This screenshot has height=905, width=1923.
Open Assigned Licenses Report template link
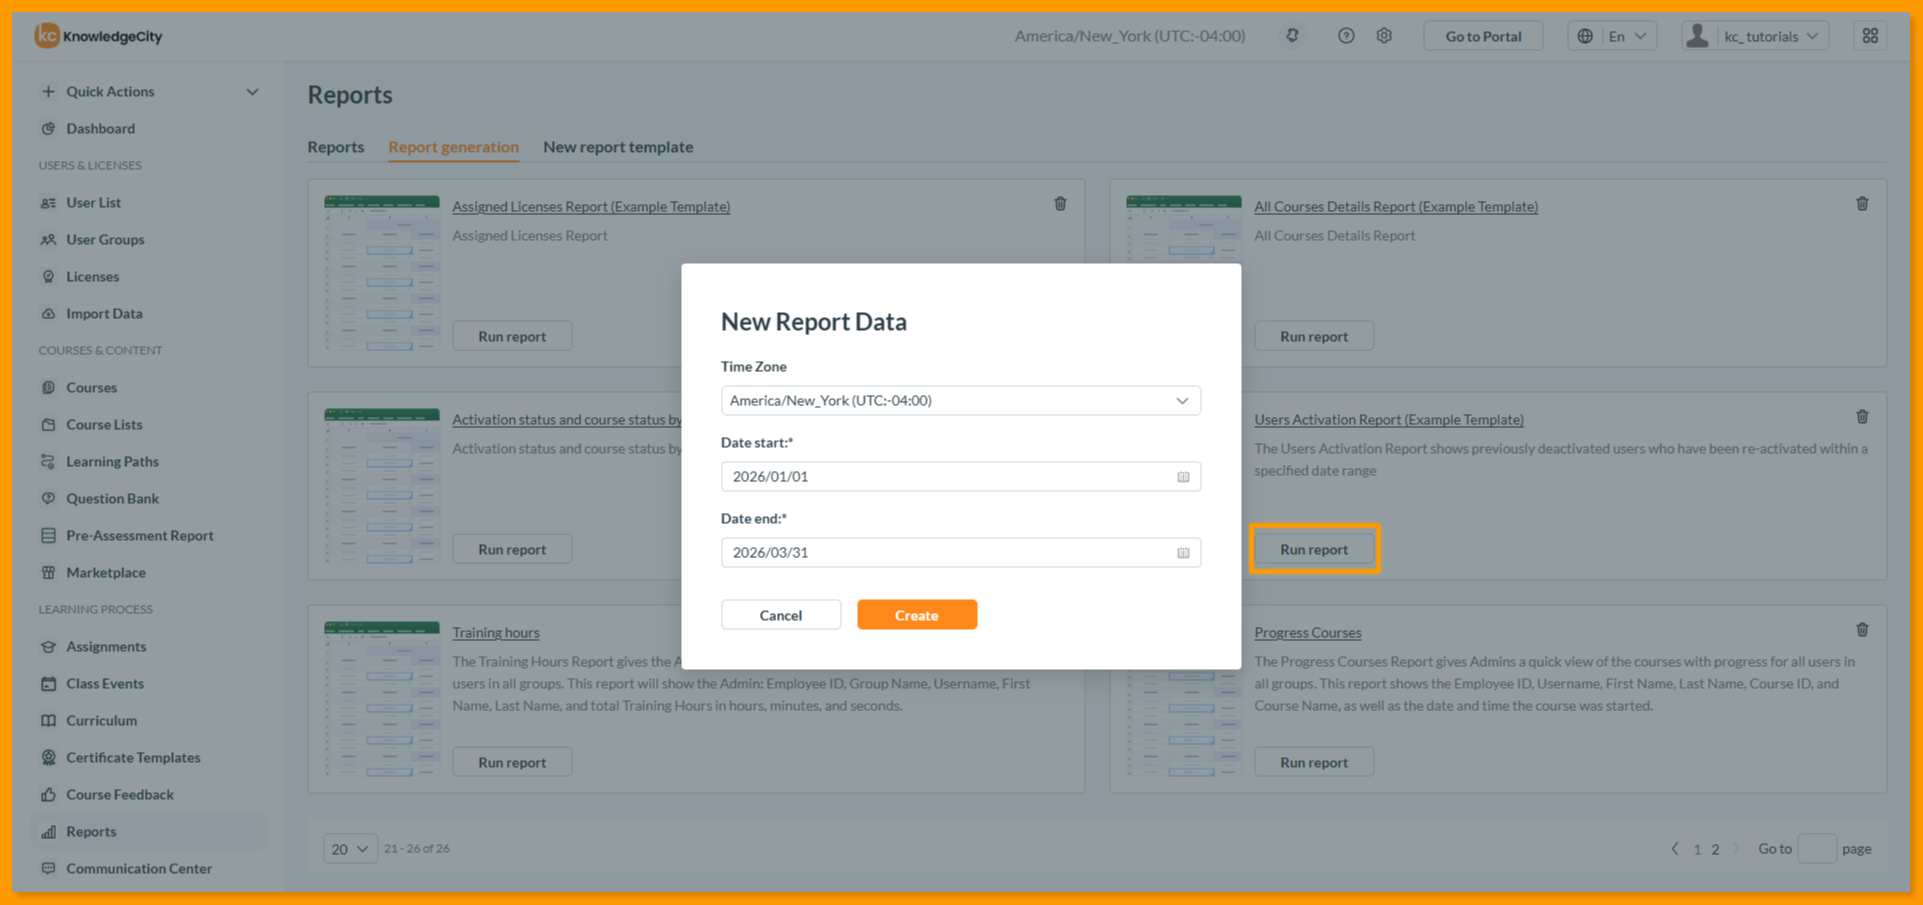click(x=591, y=207)
